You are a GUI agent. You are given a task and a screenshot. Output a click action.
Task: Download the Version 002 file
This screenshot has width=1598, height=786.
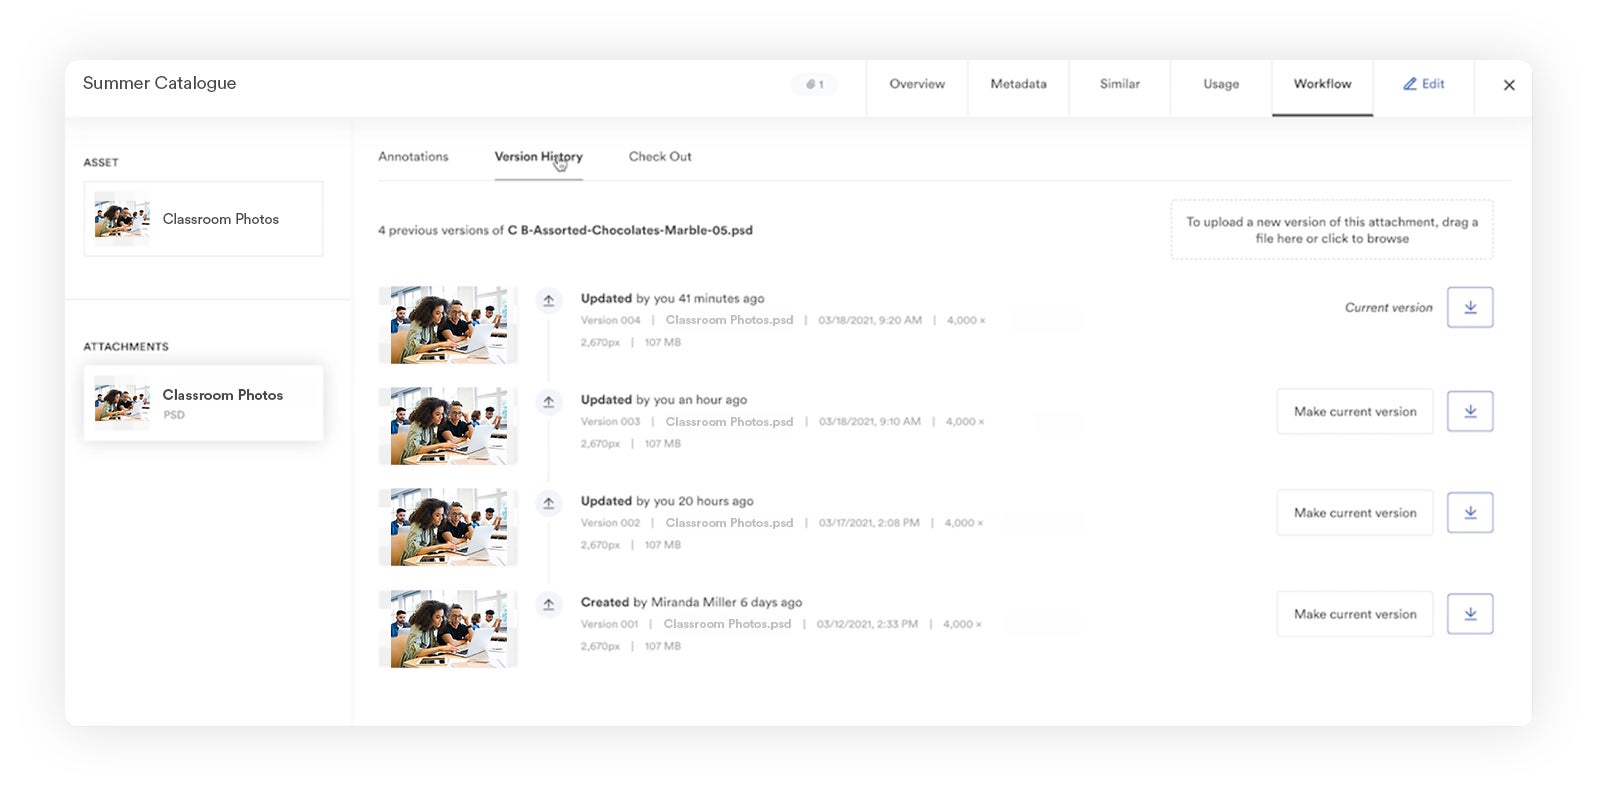1470,512
